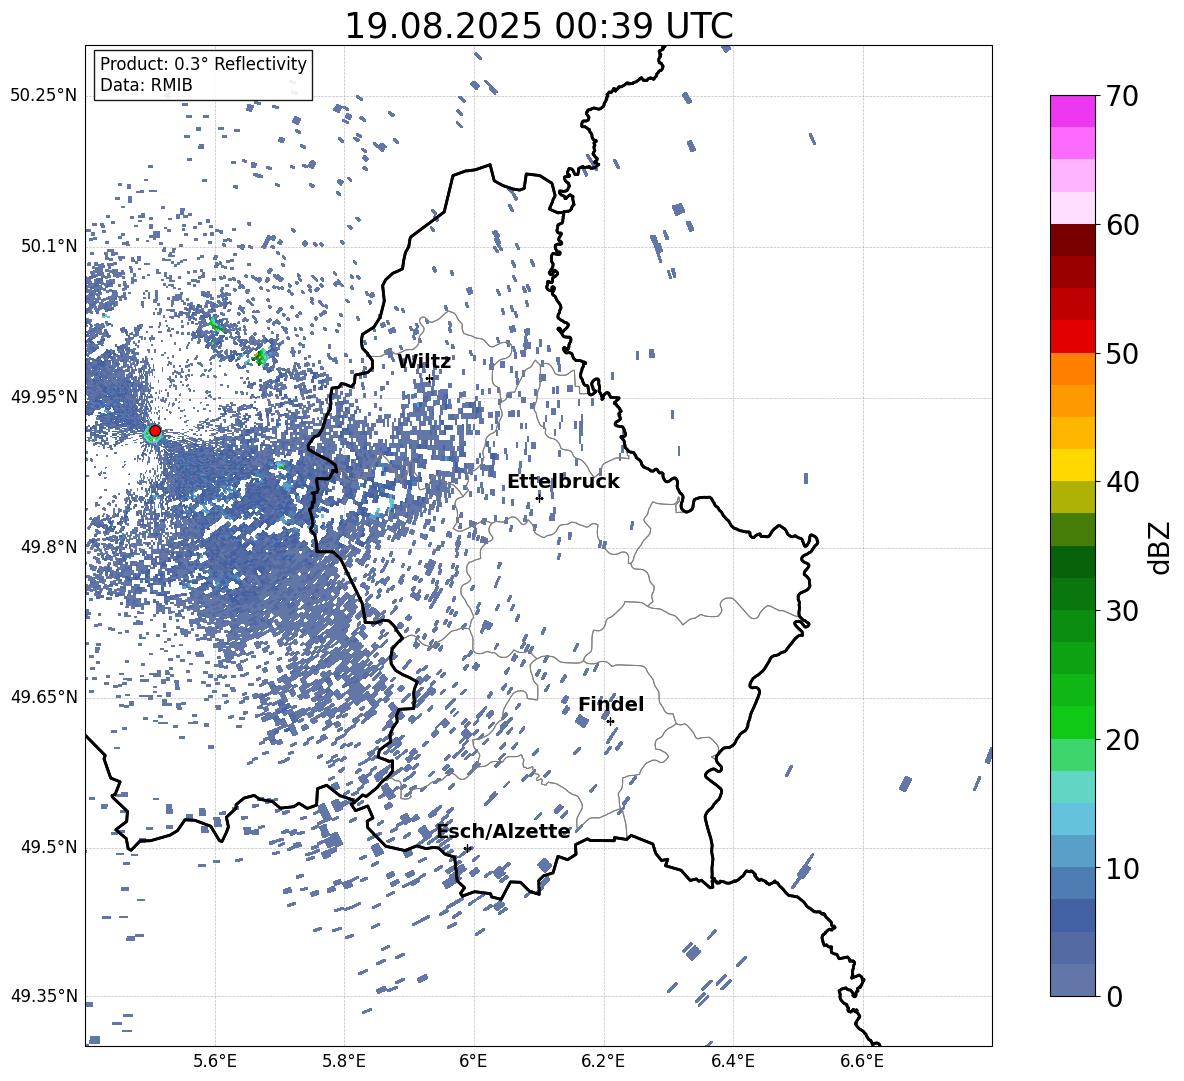Click the bright green colorbar segment at 20
This screenshot has height=1081, width=1184.
click(1073, 722)
